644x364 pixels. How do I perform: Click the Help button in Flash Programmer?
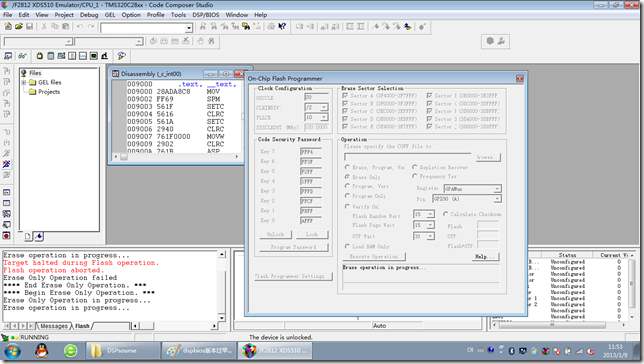[x=486, y=257]
